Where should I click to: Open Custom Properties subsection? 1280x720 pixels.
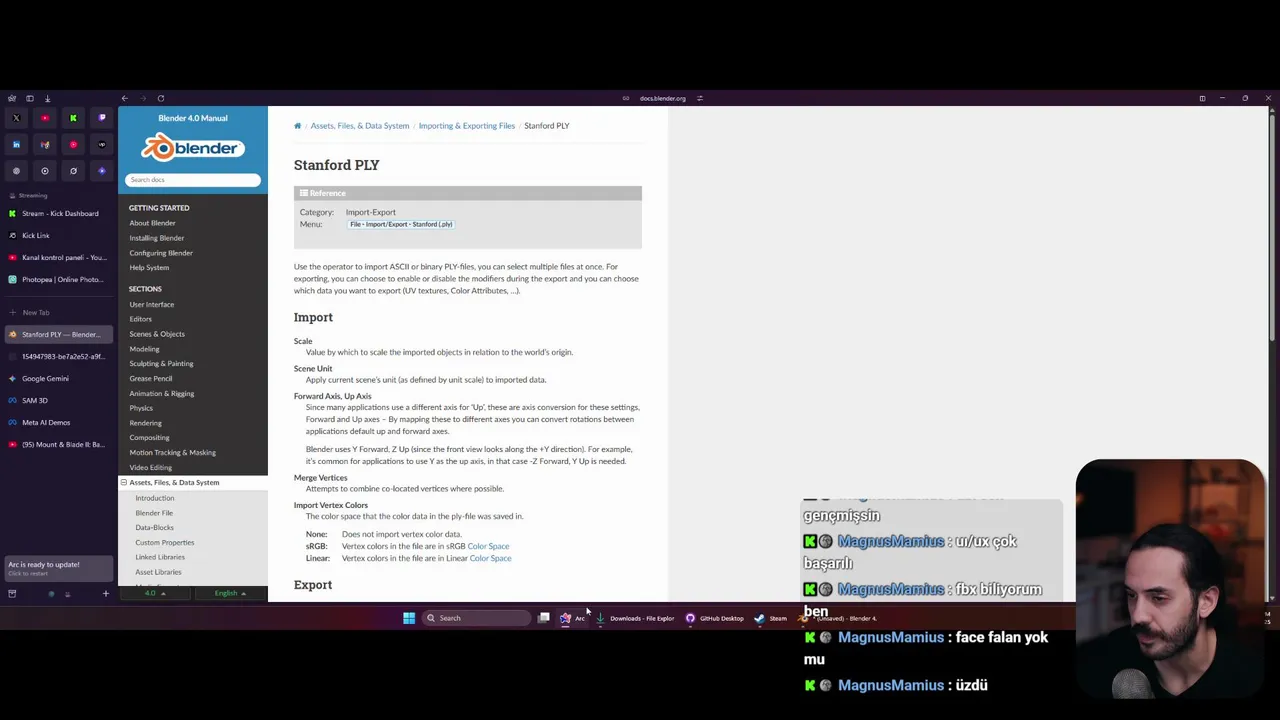(165, 543)
